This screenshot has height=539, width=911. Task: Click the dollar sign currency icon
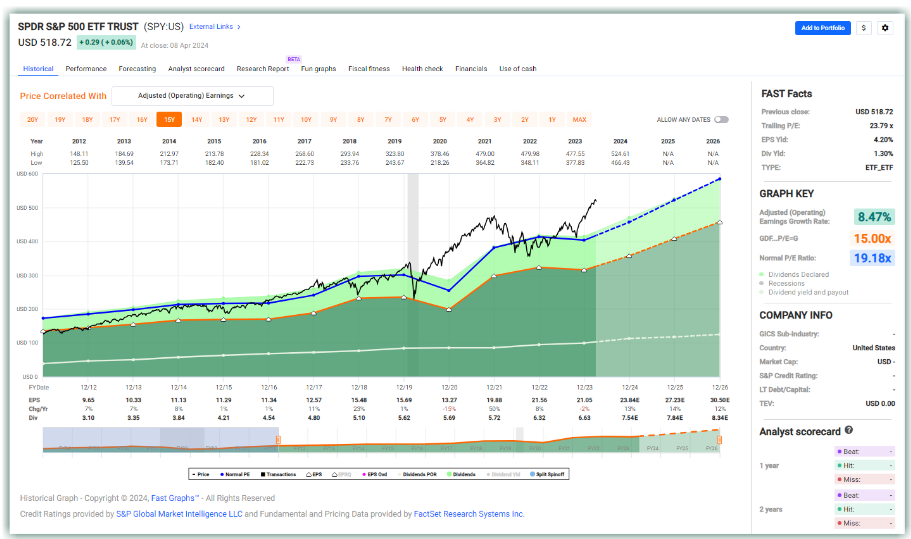tap(864, 28)
